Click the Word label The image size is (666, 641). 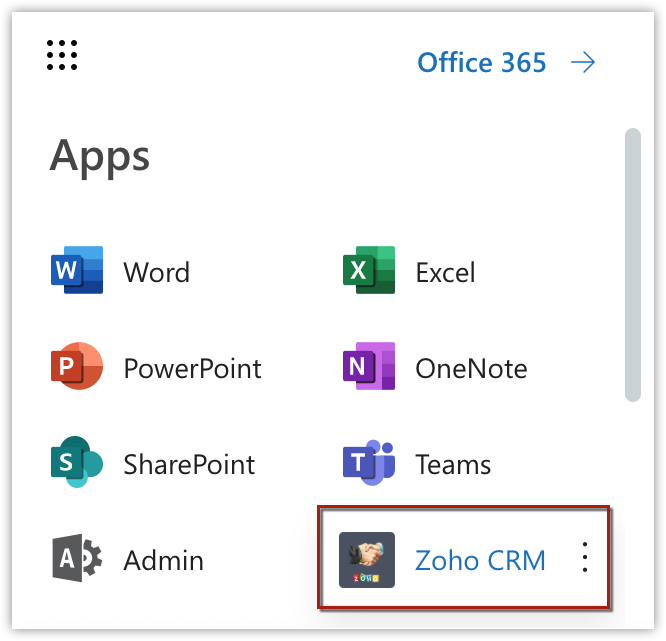[x=157, y=272]
